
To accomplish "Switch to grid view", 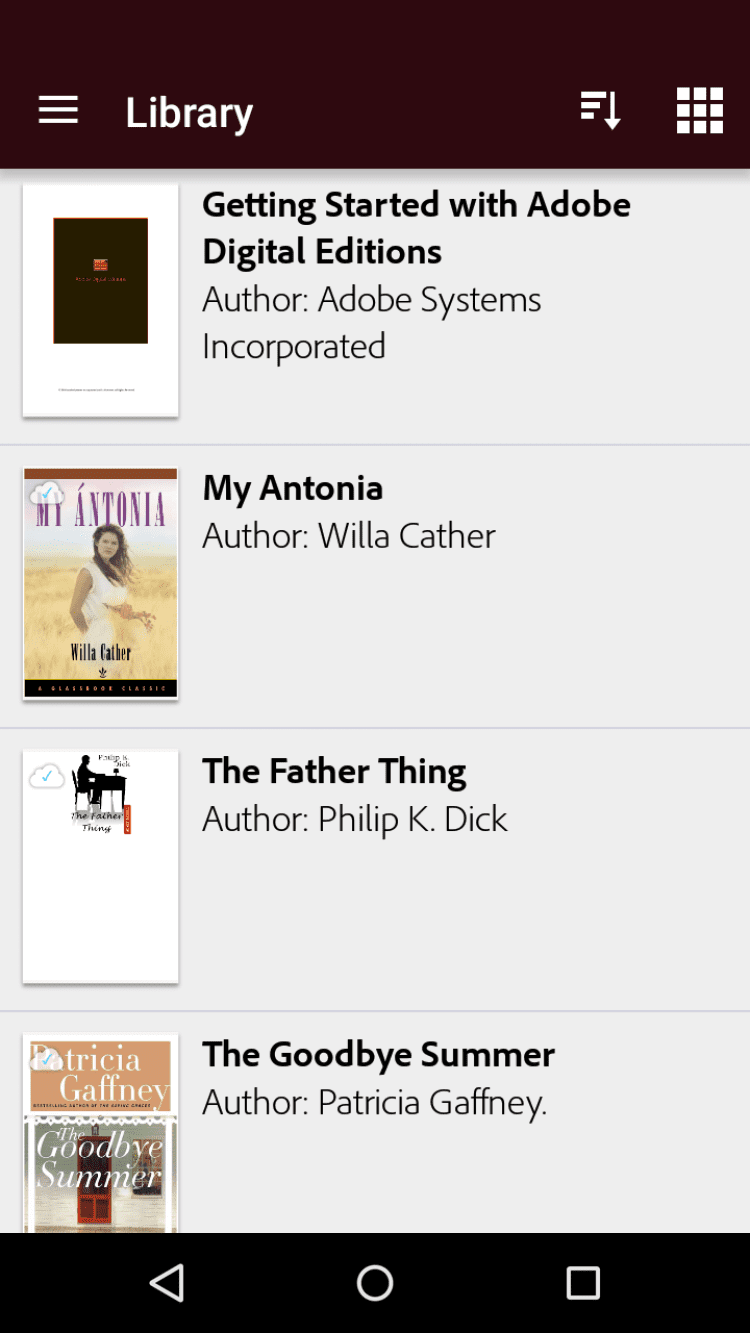I will 699,110.
